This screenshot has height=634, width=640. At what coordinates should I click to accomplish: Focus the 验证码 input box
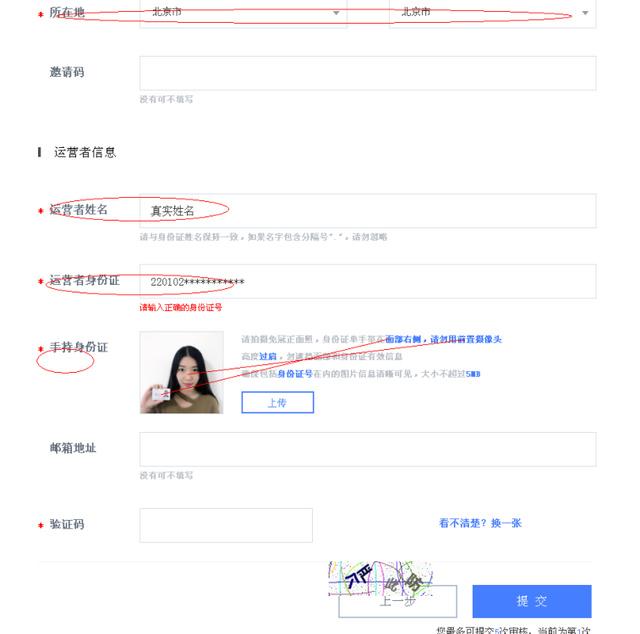(226, 525)
